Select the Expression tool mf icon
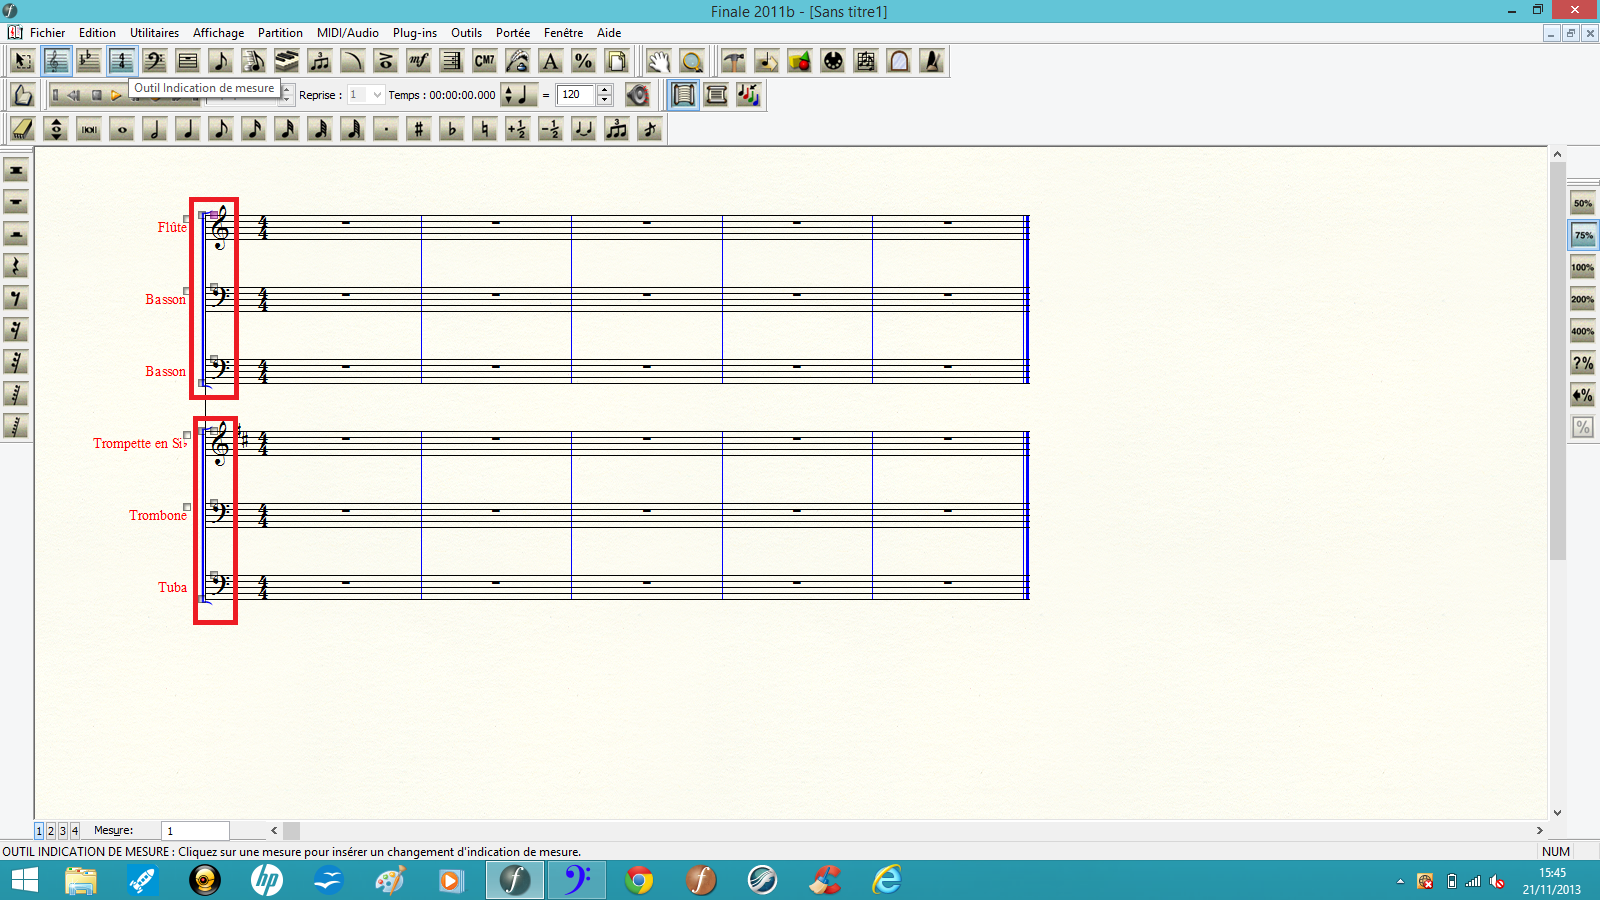This screenshot has height=900, width=1600. coord(419,61)
